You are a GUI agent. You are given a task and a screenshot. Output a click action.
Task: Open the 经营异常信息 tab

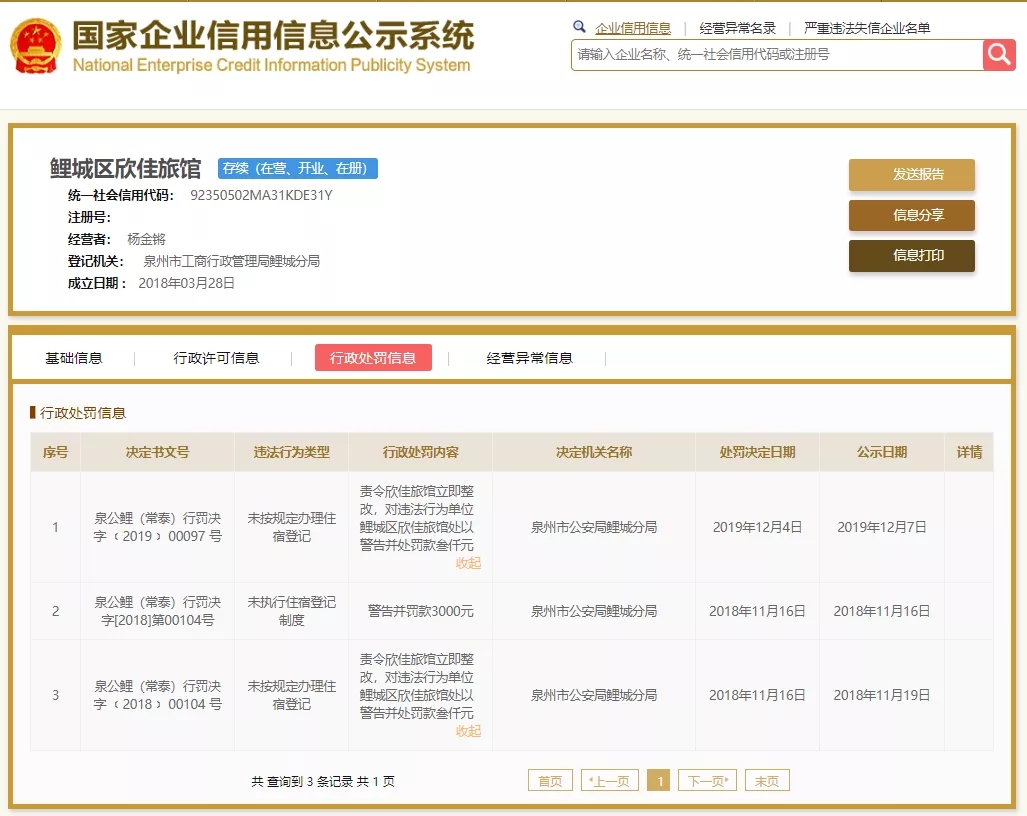click(x=529, y=358)
